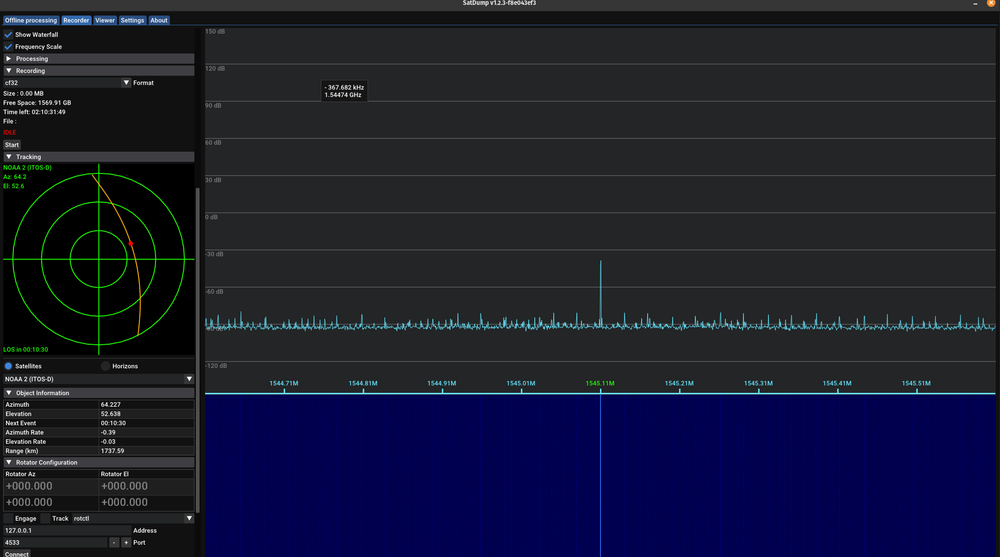Go to the Settings tab
The height and width of the screenshot is (557, 1000).
(x=133, y=20)
